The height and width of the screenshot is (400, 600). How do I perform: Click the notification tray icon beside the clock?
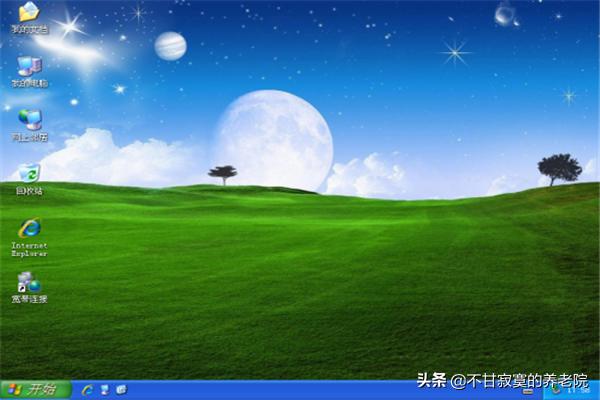tap(556, 390)
